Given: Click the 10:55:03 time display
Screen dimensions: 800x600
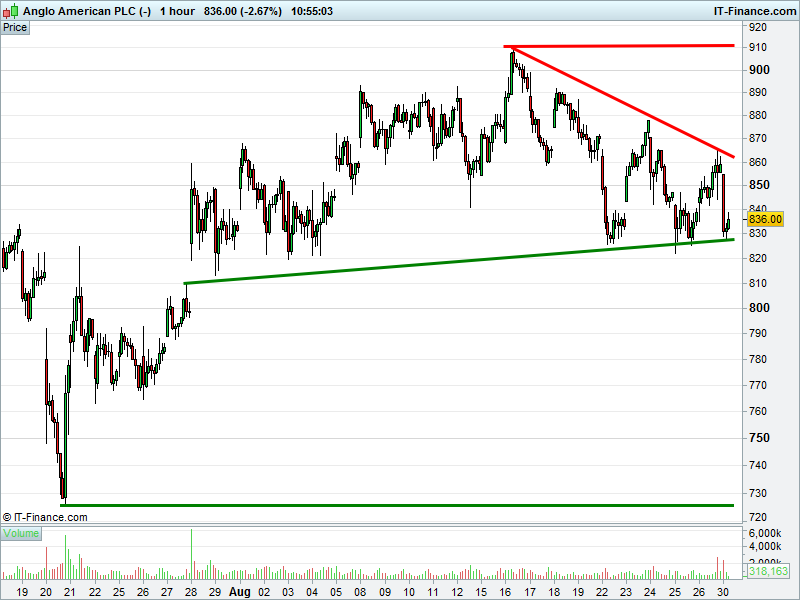Looking at the screenshot, I should coord(312,11).
